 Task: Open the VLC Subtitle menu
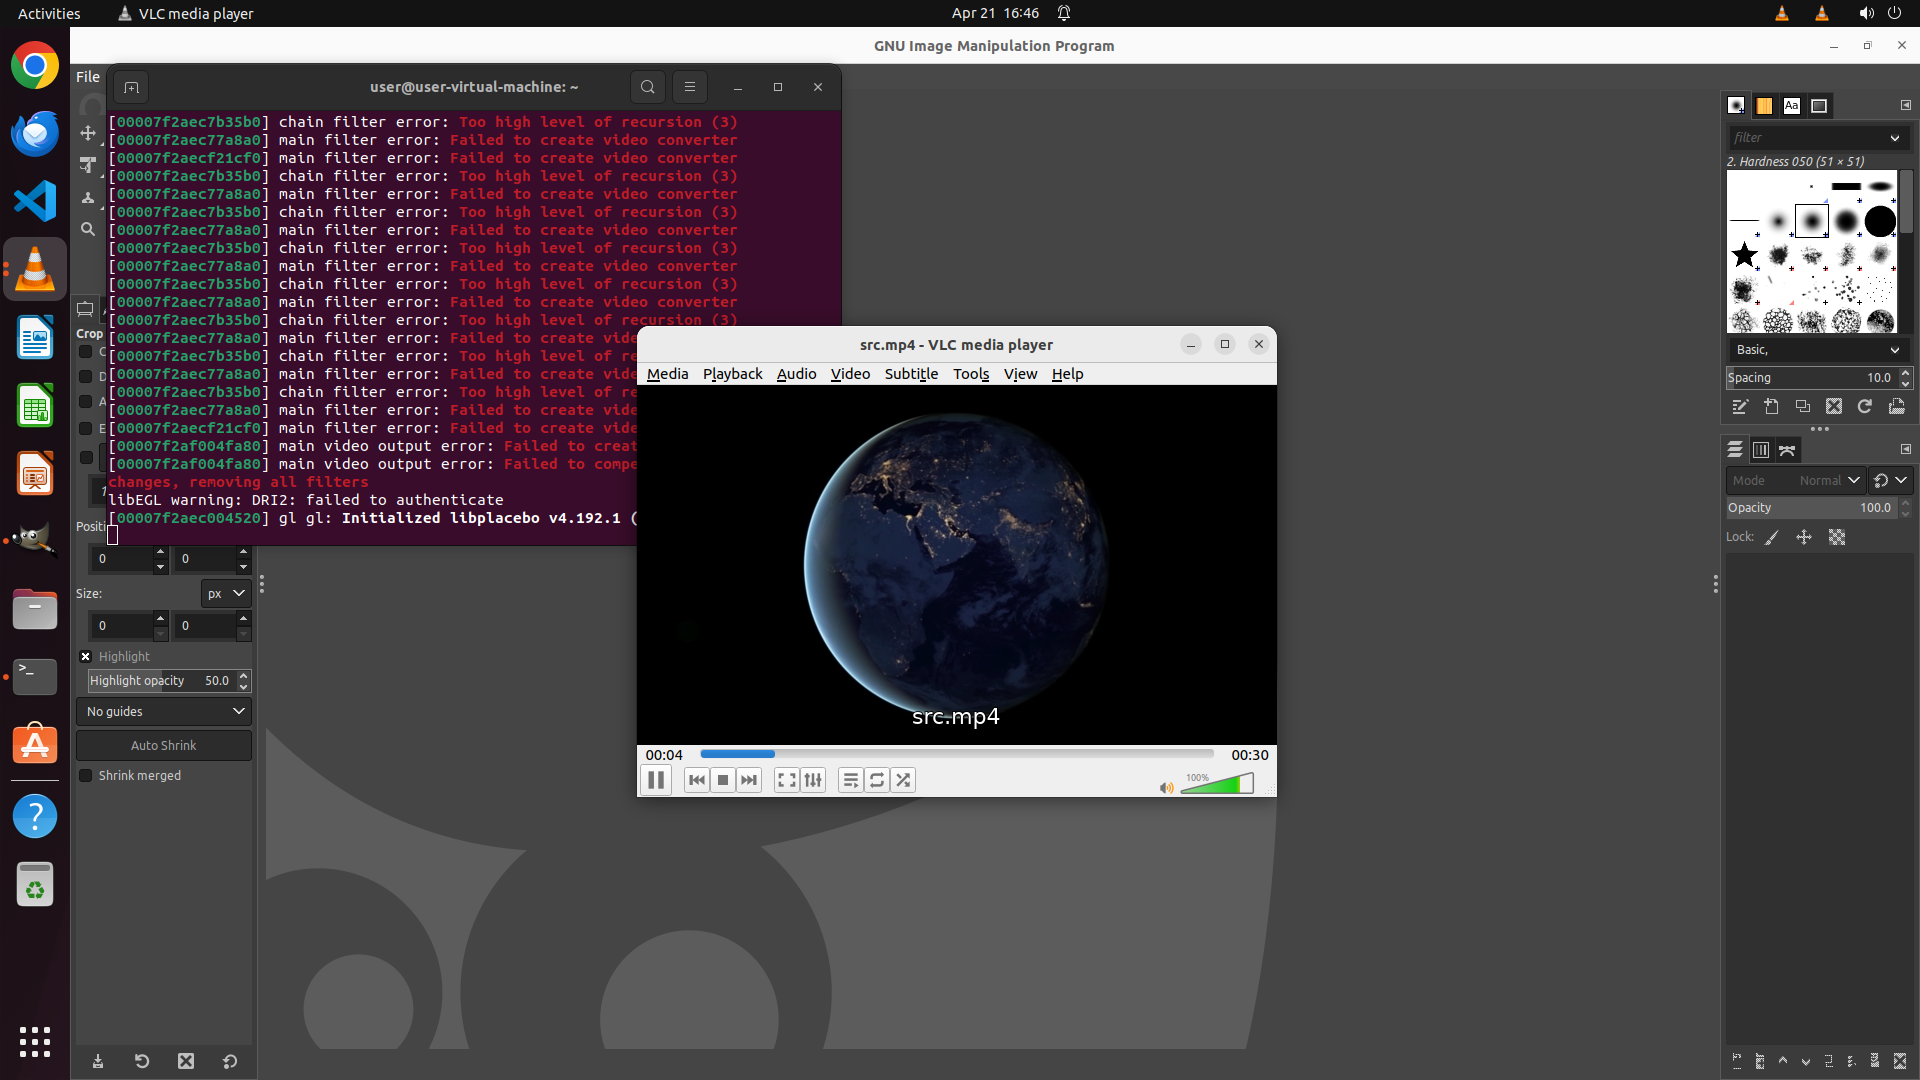click(x=911, y=374)
